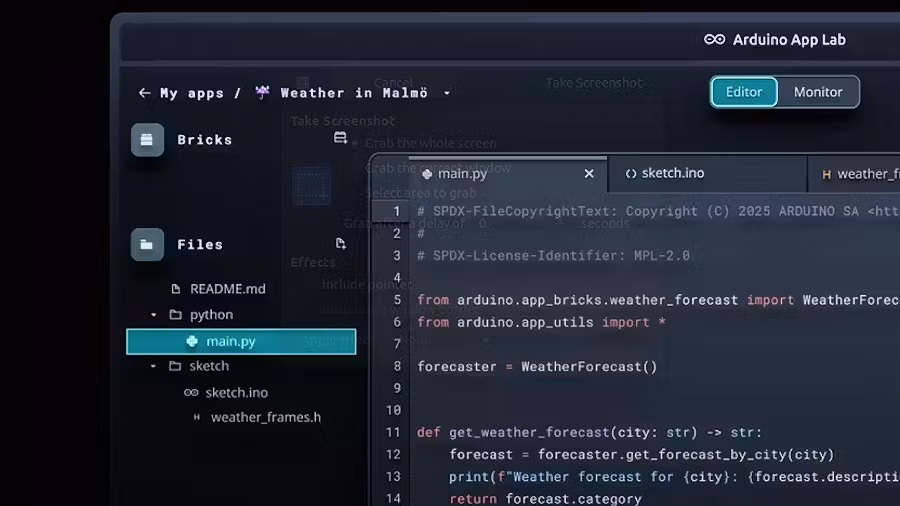Collapse the sketch folder
Screen dimensions: 900x506
pos(154,367)
